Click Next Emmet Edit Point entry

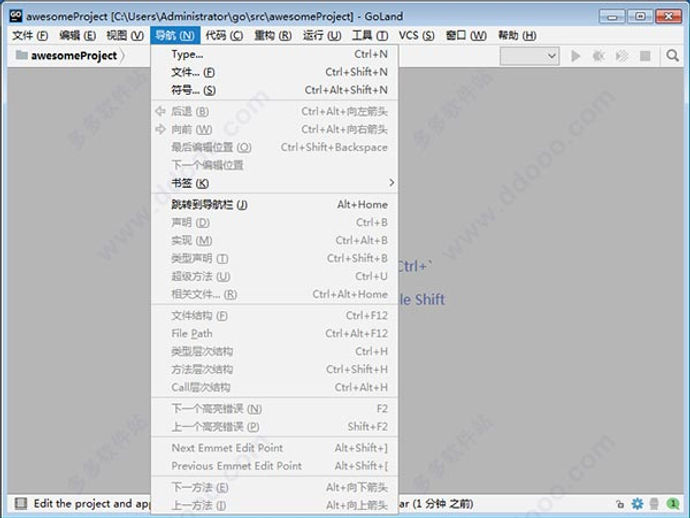275,448
